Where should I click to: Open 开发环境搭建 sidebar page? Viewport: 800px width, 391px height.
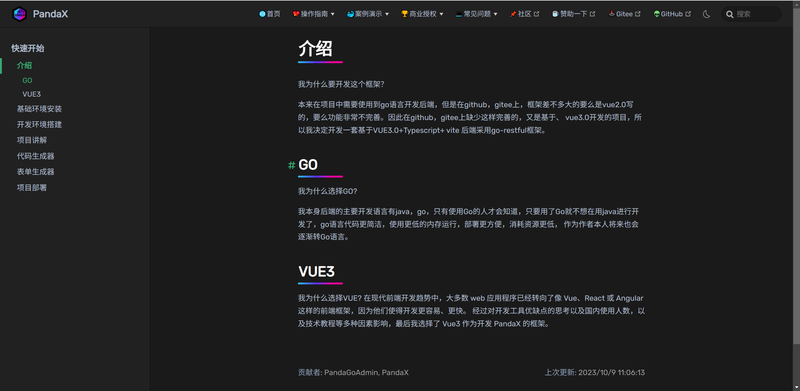coord(39,125)
